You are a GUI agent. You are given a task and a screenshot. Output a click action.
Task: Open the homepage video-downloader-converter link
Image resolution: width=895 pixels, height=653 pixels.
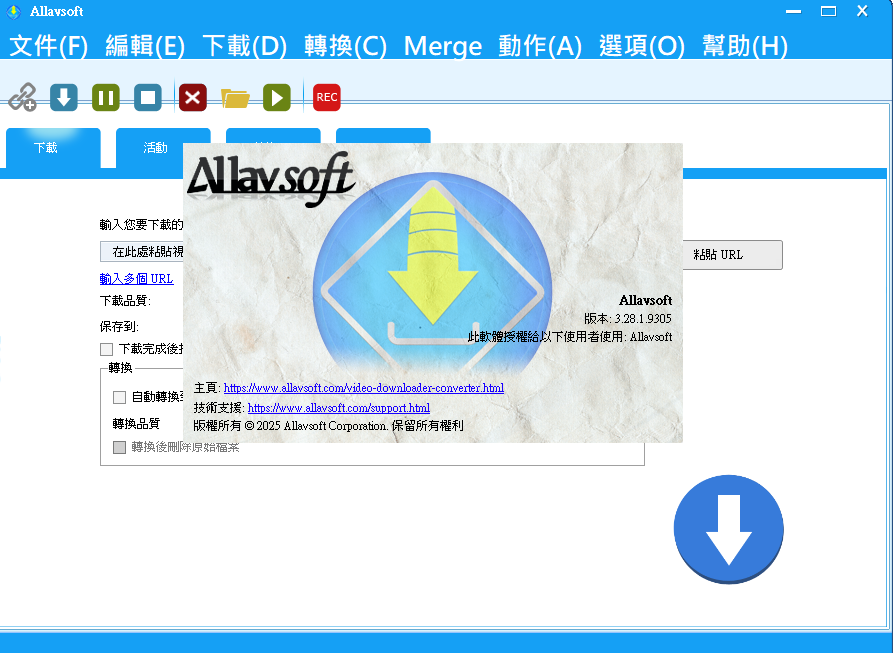(364, 388)
